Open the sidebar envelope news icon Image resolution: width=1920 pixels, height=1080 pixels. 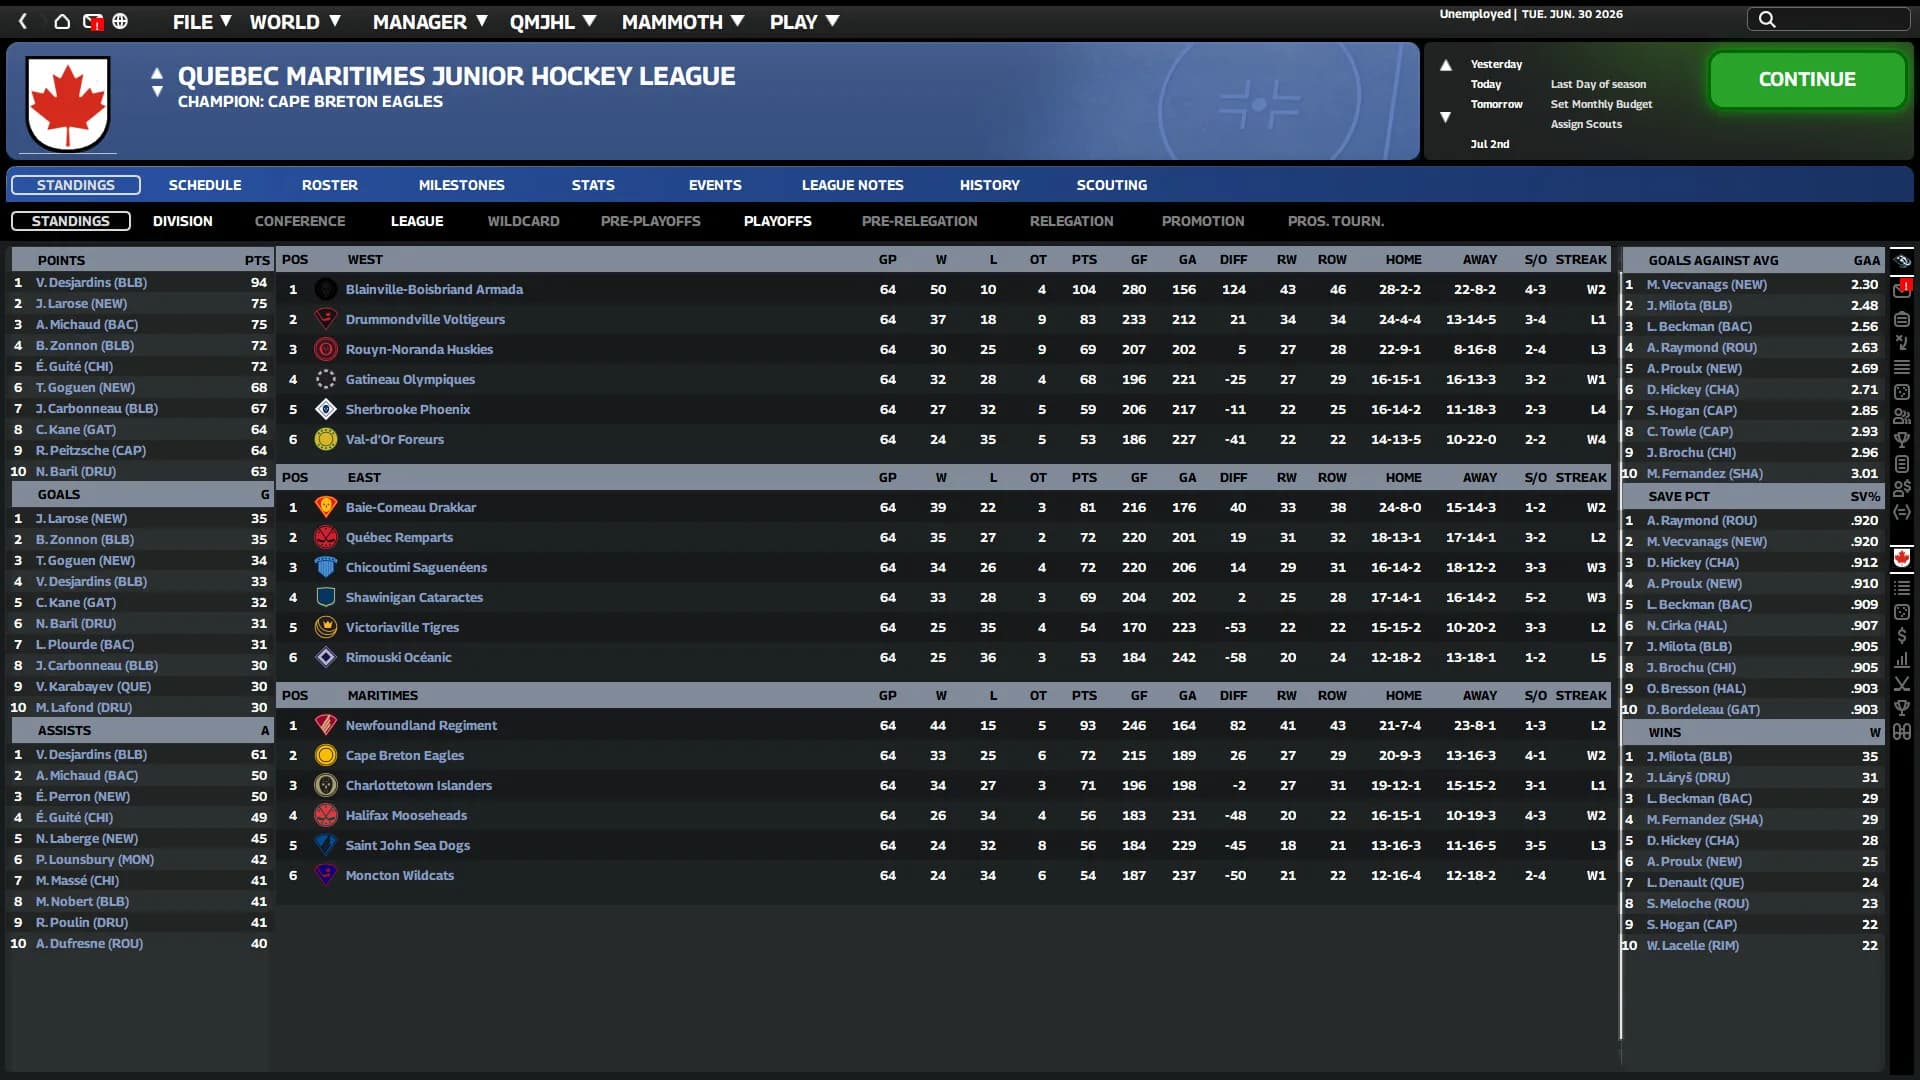[1902, 289]
